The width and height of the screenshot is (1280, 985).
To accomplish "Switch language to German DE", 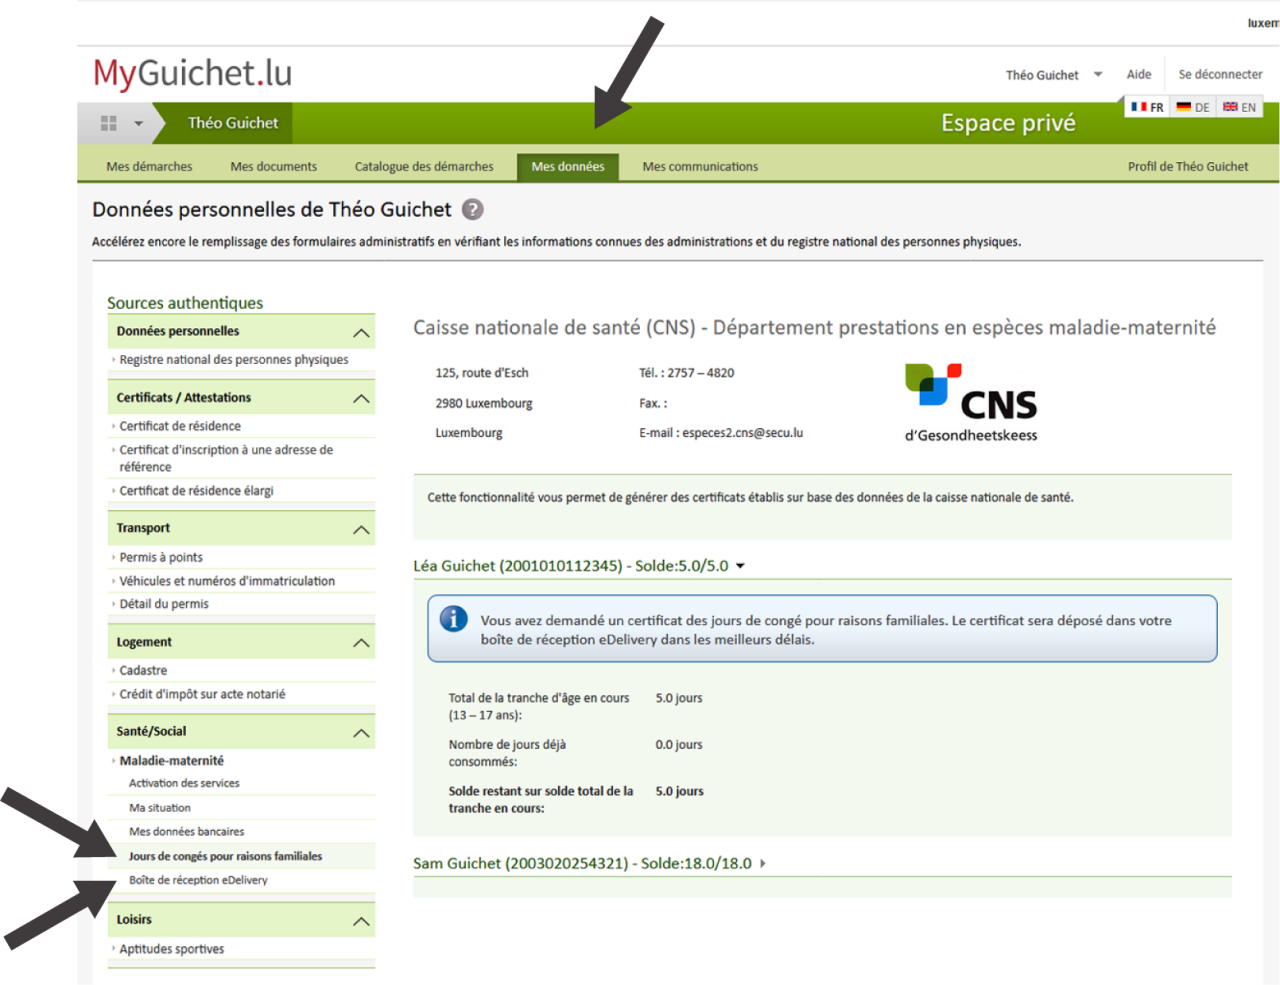I will coord(1193,107).
